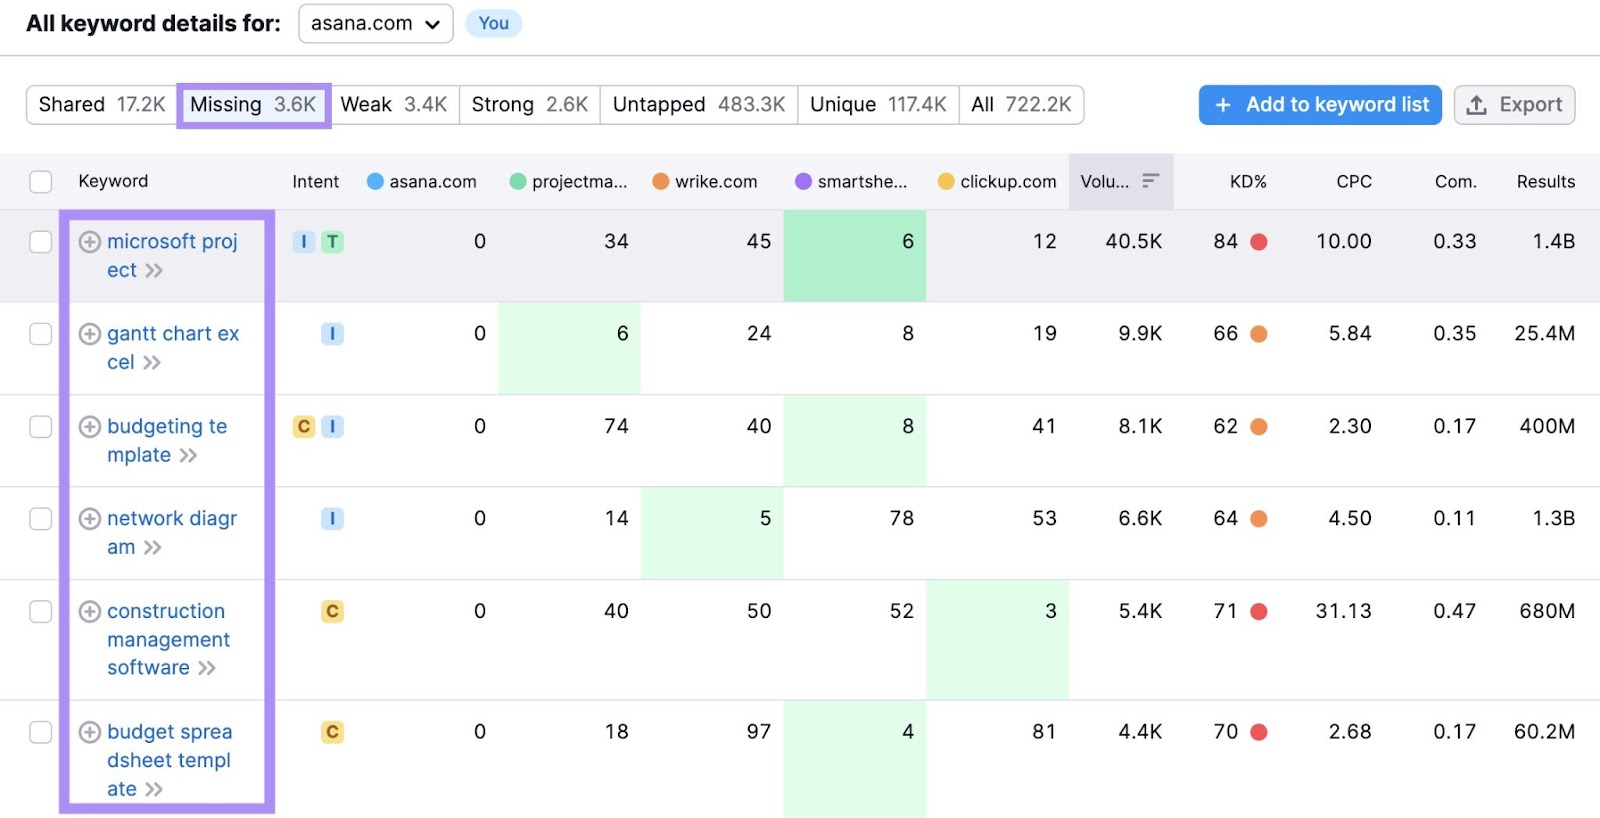
Task: Click the red KD dot next to 84
Action: click(x=1259, y=242)
